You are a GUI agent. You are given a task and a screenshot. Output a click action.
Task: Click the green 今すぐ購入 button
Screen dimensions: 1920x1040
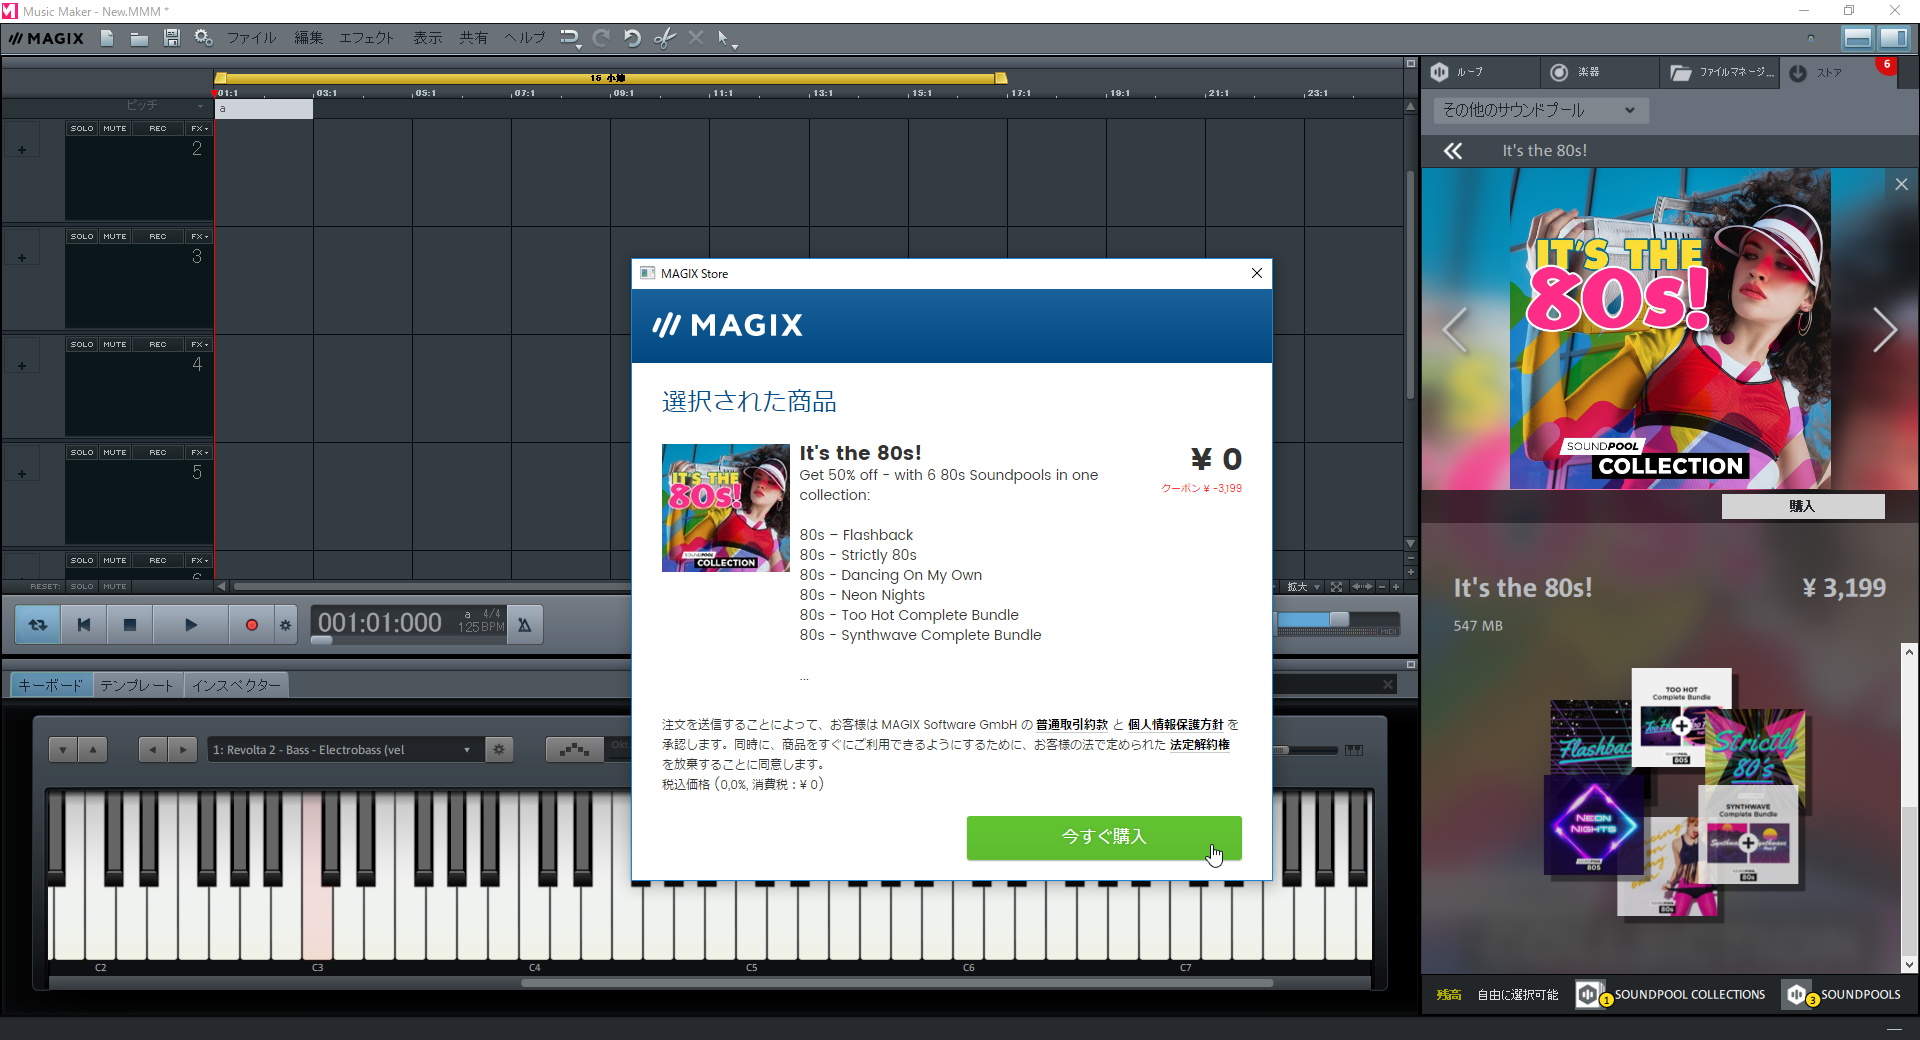click(1104, 837)
